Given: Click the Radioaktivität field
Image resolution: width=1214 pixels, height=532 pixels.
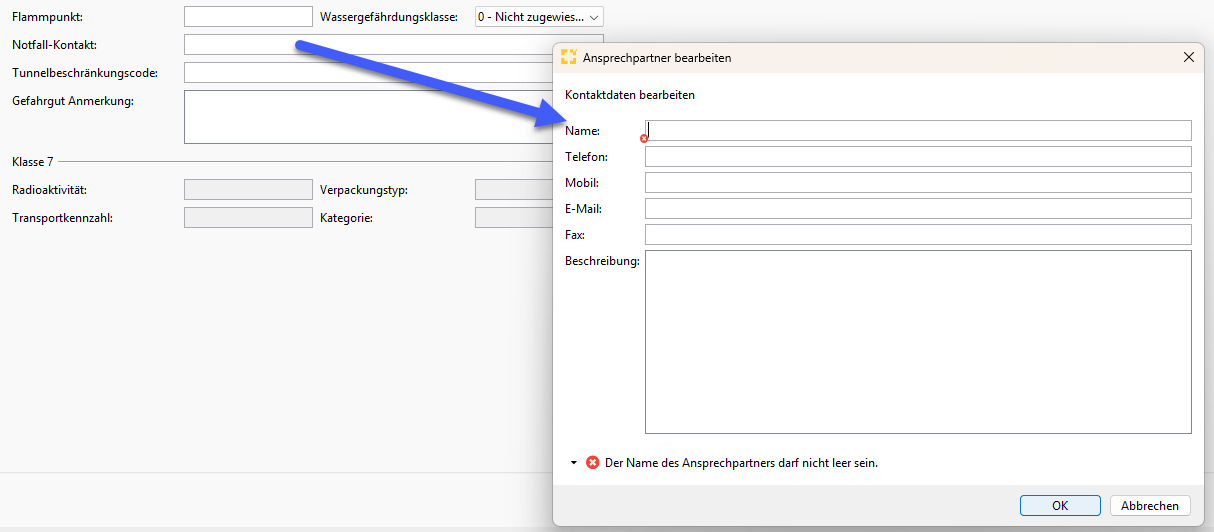Looking at the screenshot, I should click(248, 190).
